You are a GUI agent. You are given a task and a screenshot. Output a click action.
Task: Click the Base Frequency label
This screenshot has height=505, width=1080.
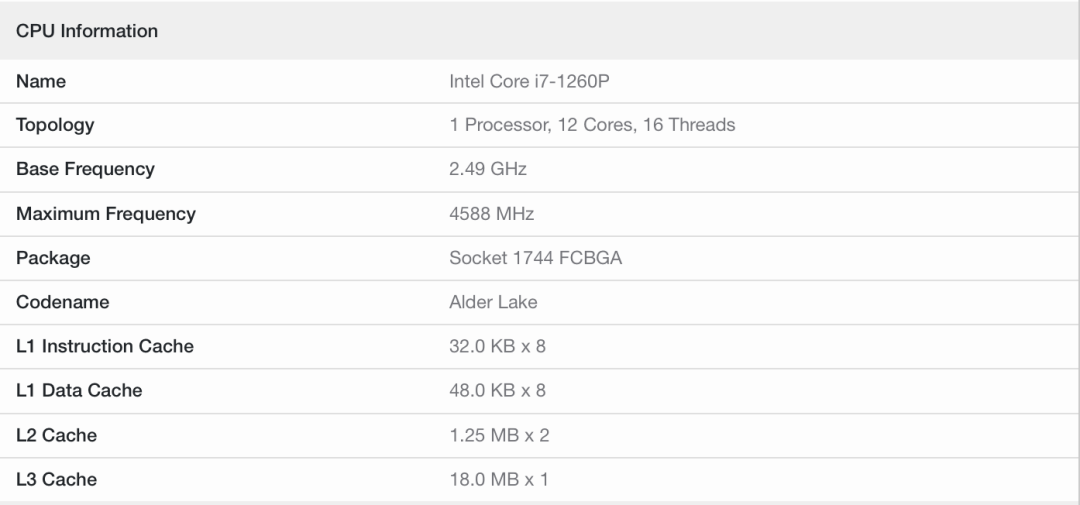(85, 169)
